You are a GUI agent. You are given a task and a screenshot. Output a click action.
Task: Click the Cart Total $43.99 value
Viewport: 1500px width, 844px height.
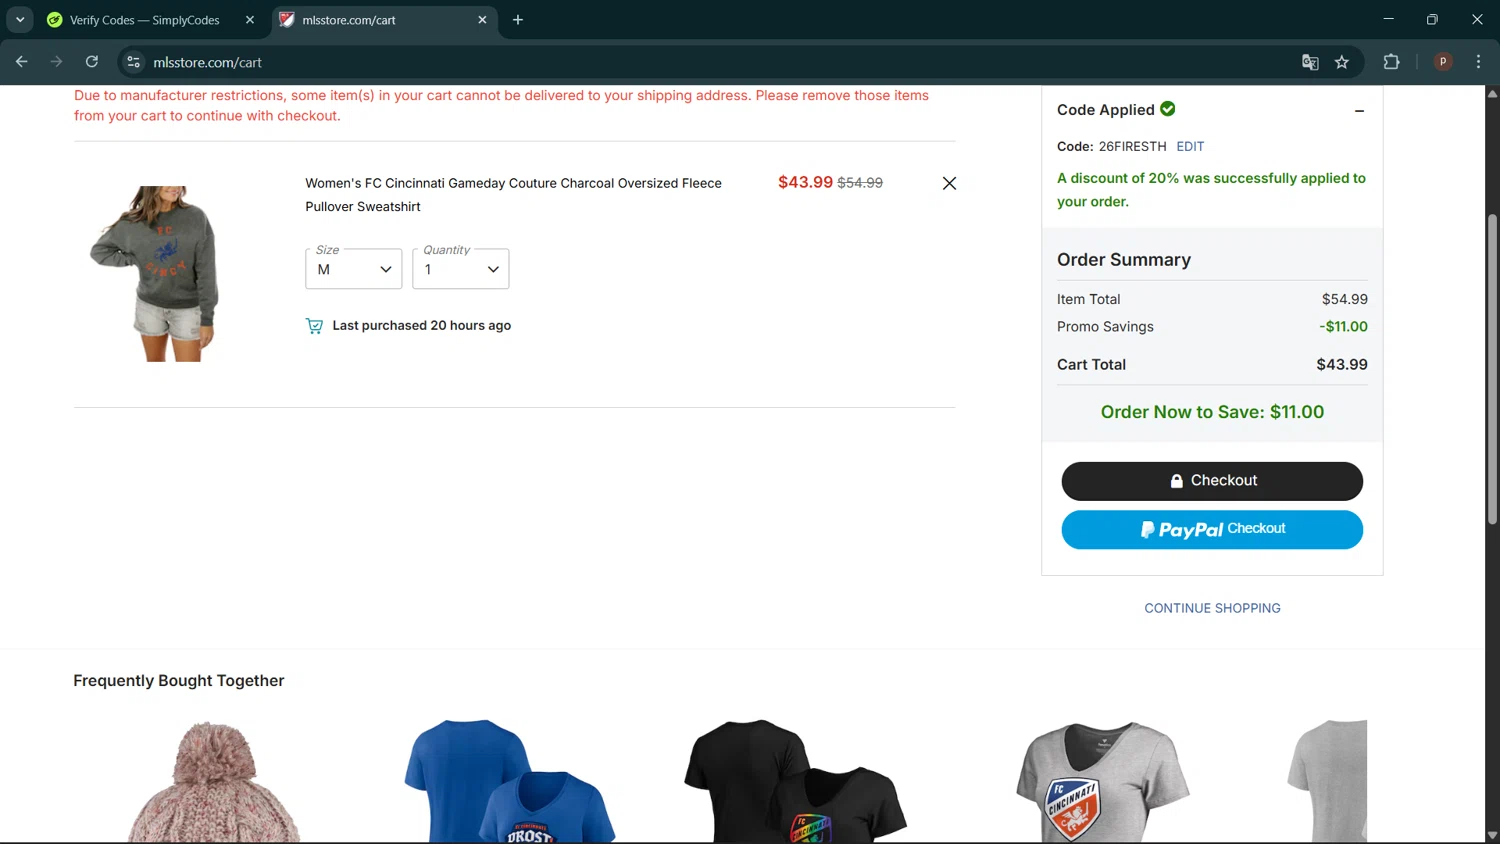coord(1342,365)
